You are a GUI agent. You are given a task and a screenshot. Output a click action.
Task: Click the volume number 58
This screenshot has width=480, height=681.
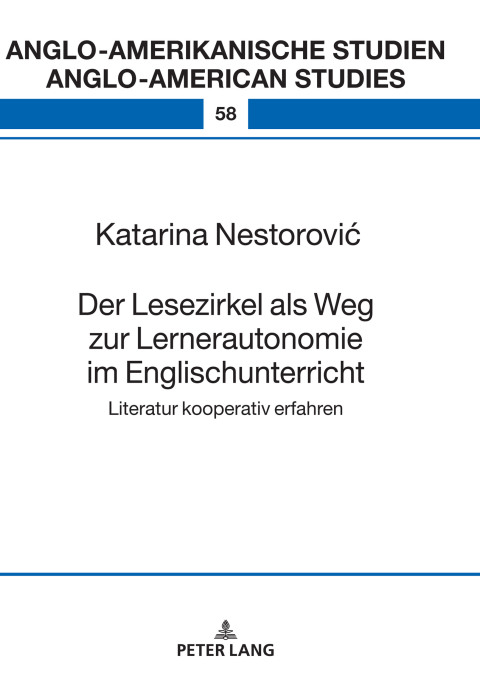(226, 114)
